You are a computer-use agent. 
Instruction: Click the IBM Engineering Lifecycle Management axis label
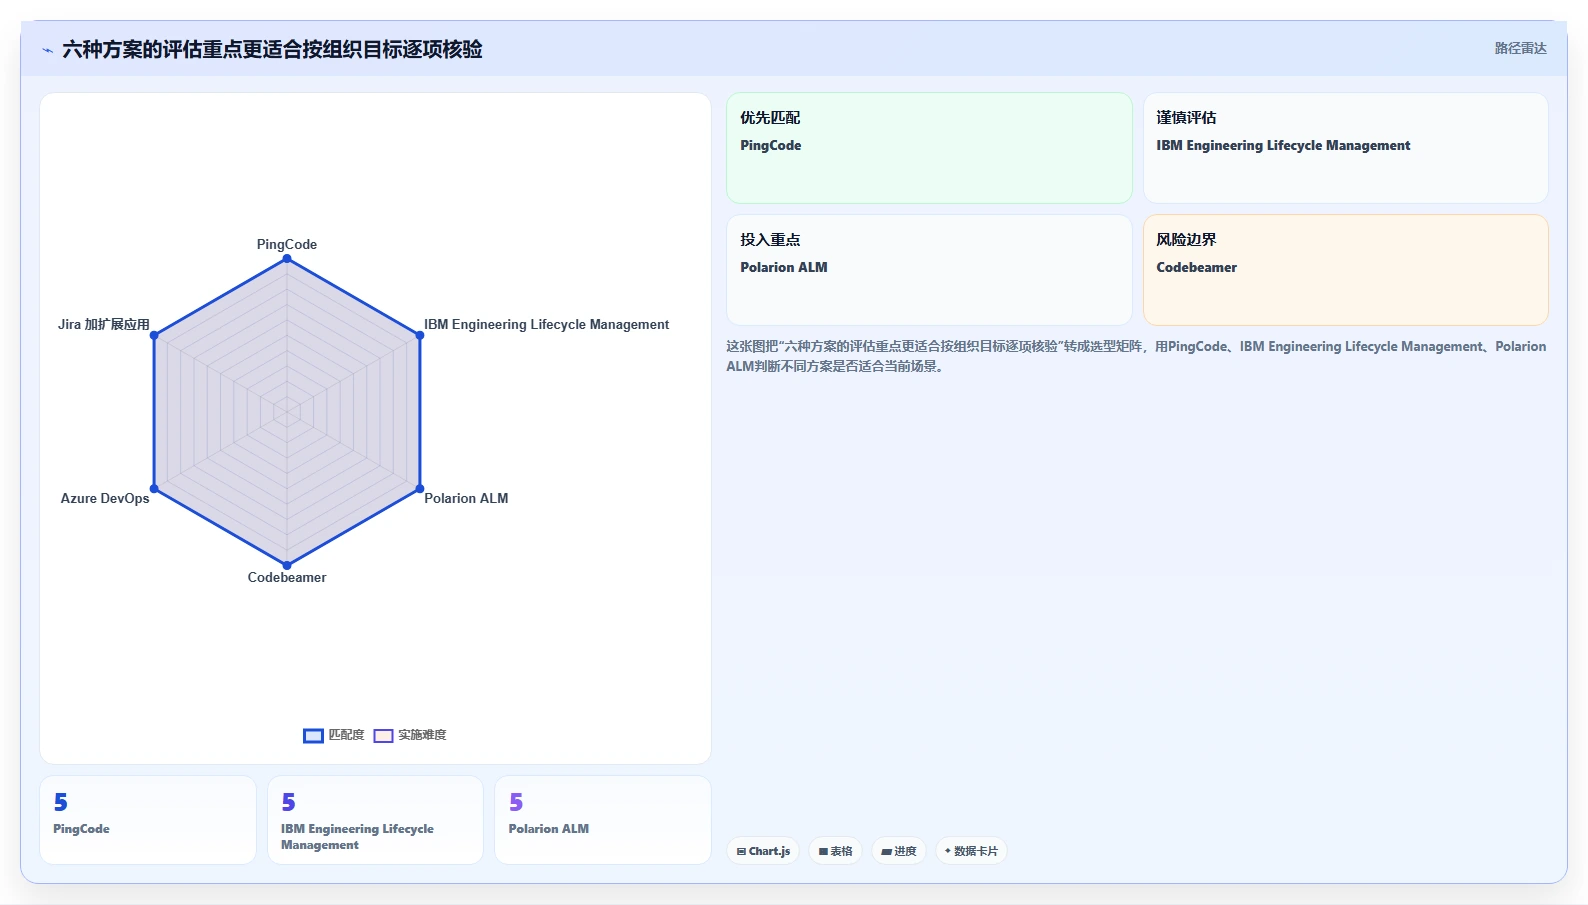point(547,324)
